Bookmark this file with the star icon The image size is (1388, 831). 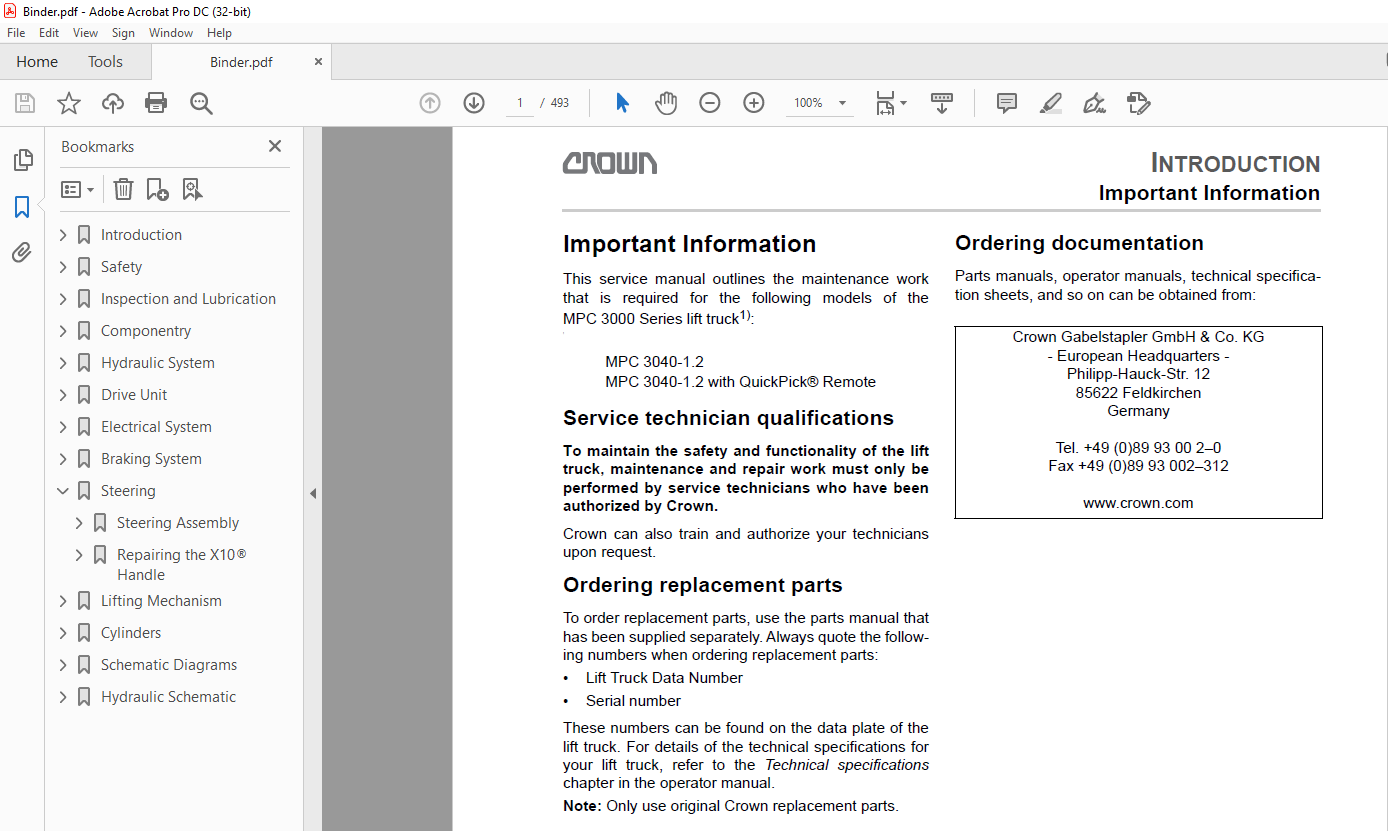click(69, 103)
